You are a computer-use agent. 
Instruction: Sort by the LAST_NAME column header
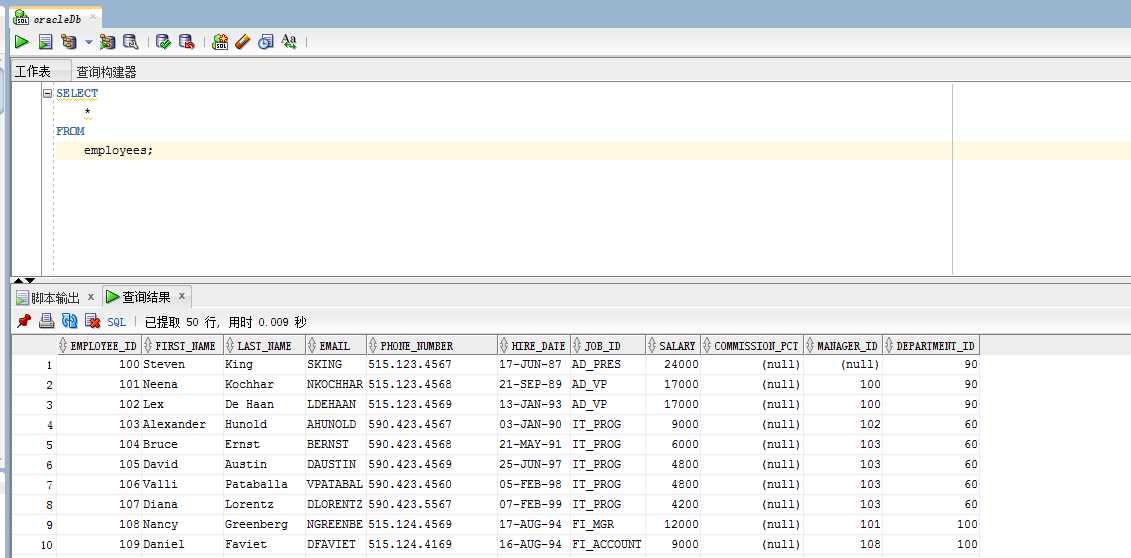[x=265, y=346]
